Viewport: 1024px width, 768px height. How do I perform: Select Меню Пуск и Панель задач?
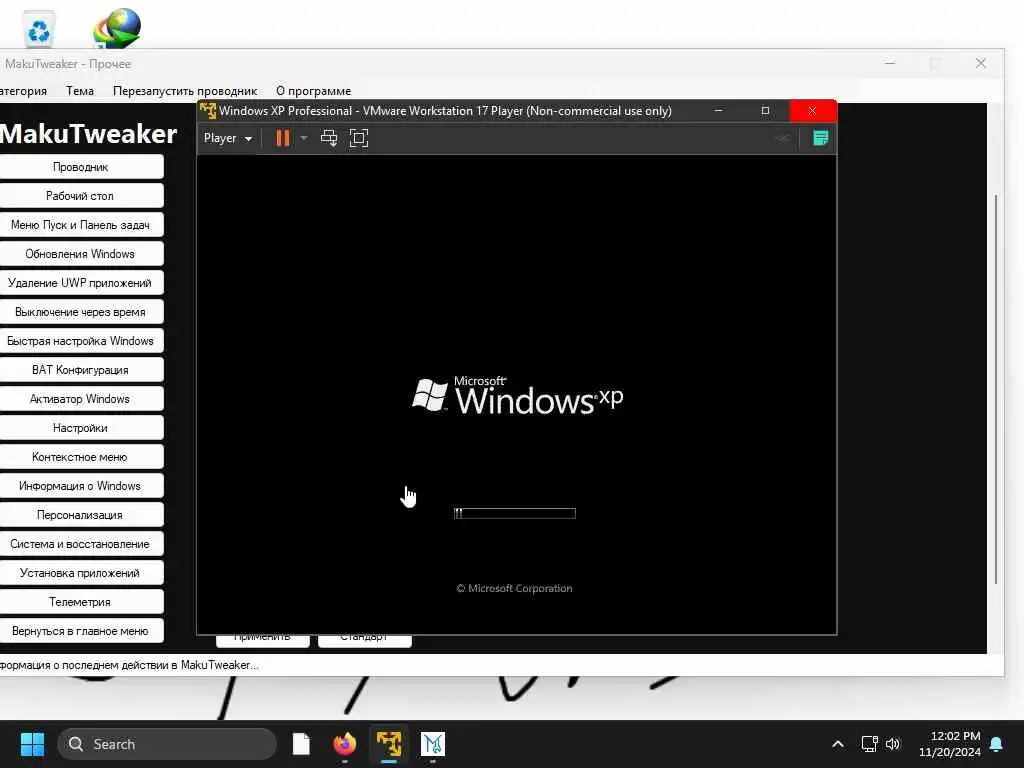point(81,225)
